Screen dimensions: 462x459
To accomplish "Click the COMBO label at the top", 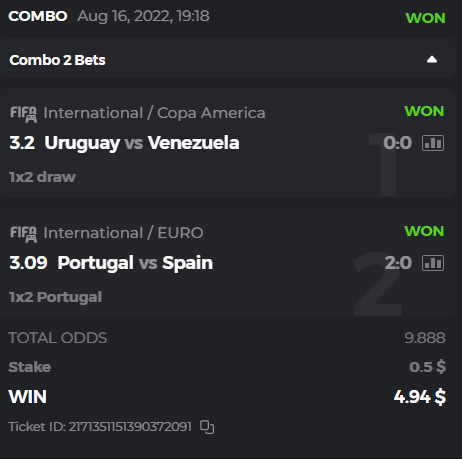I will click(x=38, y=16).
